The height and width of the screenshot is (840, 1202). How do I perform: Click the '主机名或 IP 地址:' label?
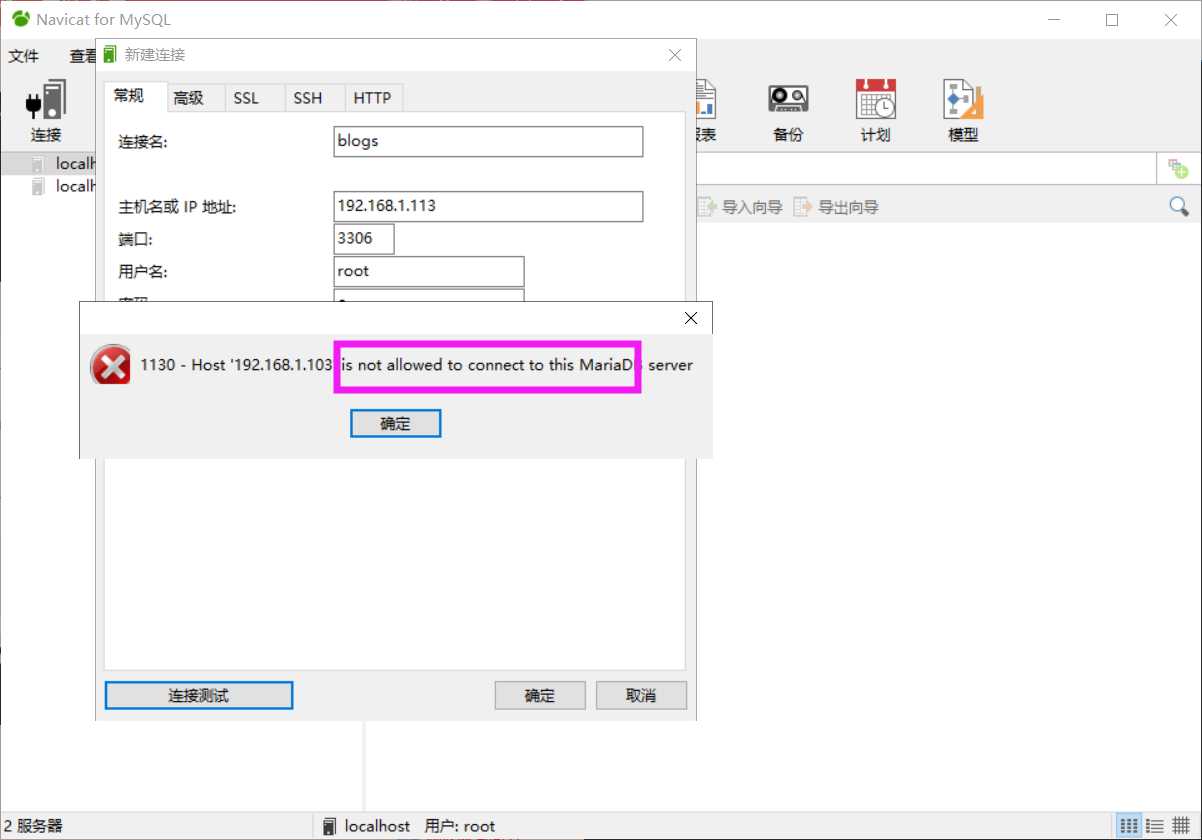tap(177, 207)
